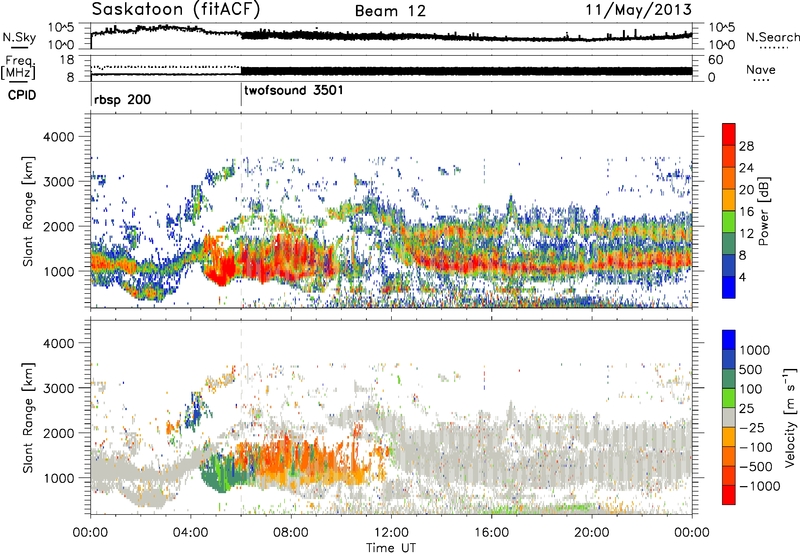800x554 pixels.
Task: Click the '4000' tick of power panel
Action: click(58, 137)
